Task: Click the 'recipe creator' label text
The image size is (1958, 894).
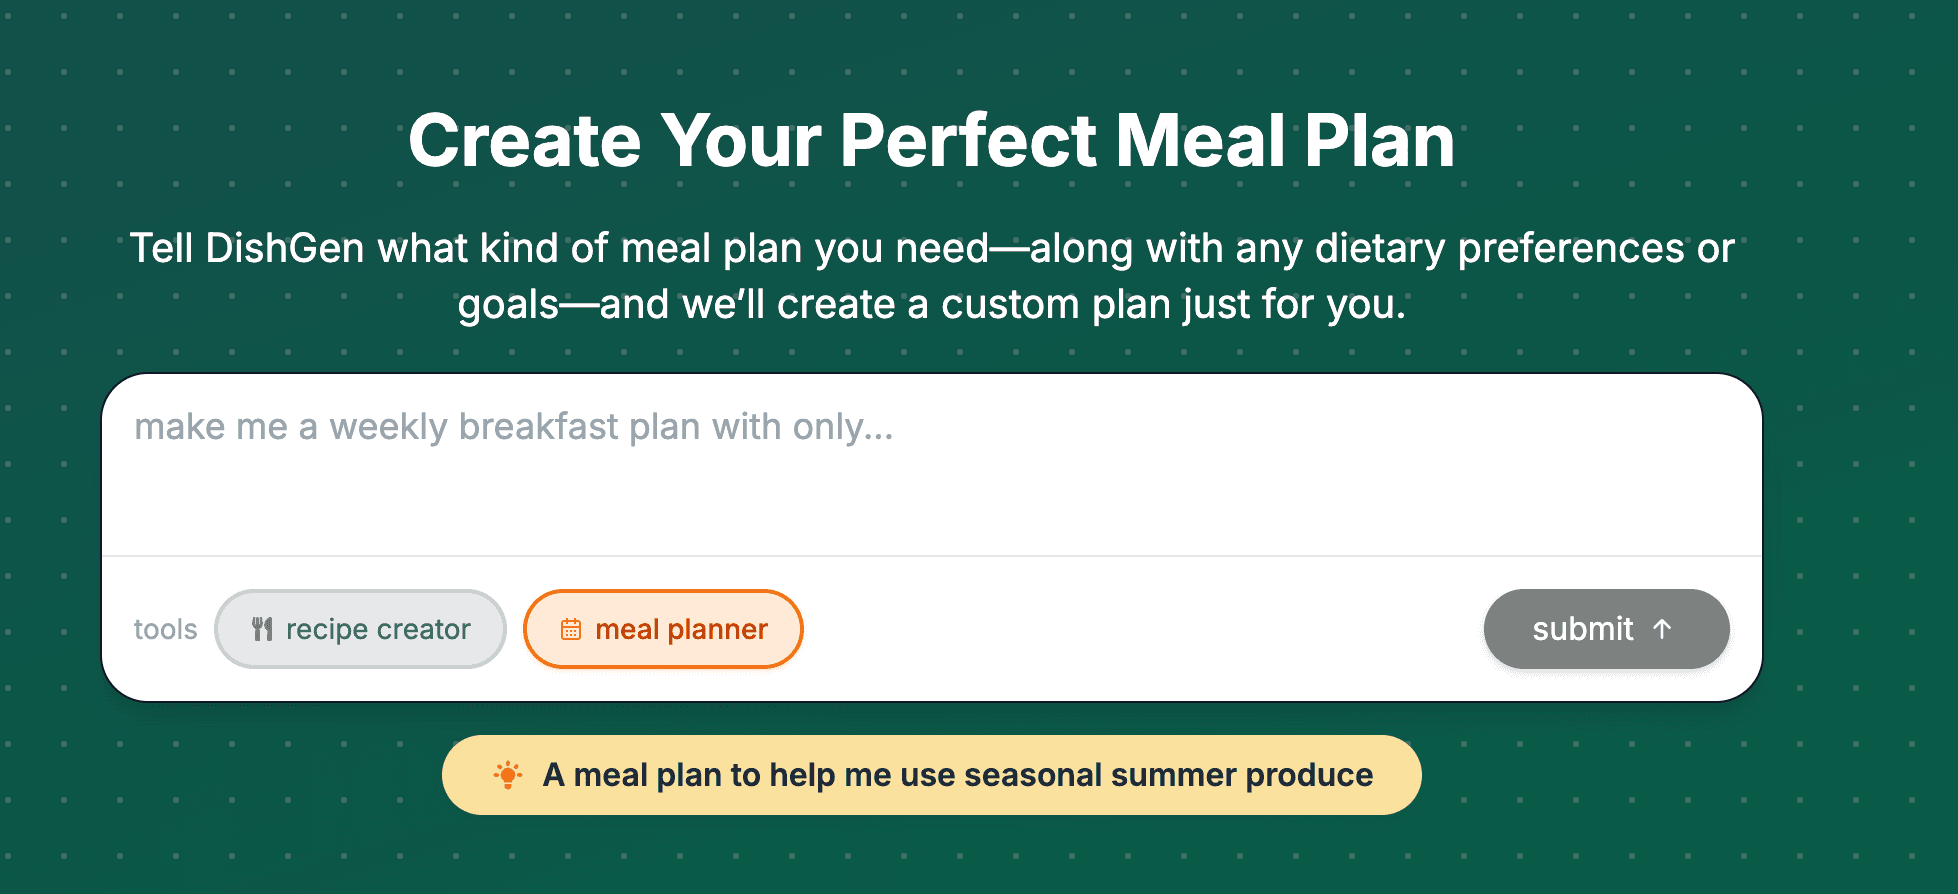Action: click(378, 629)
